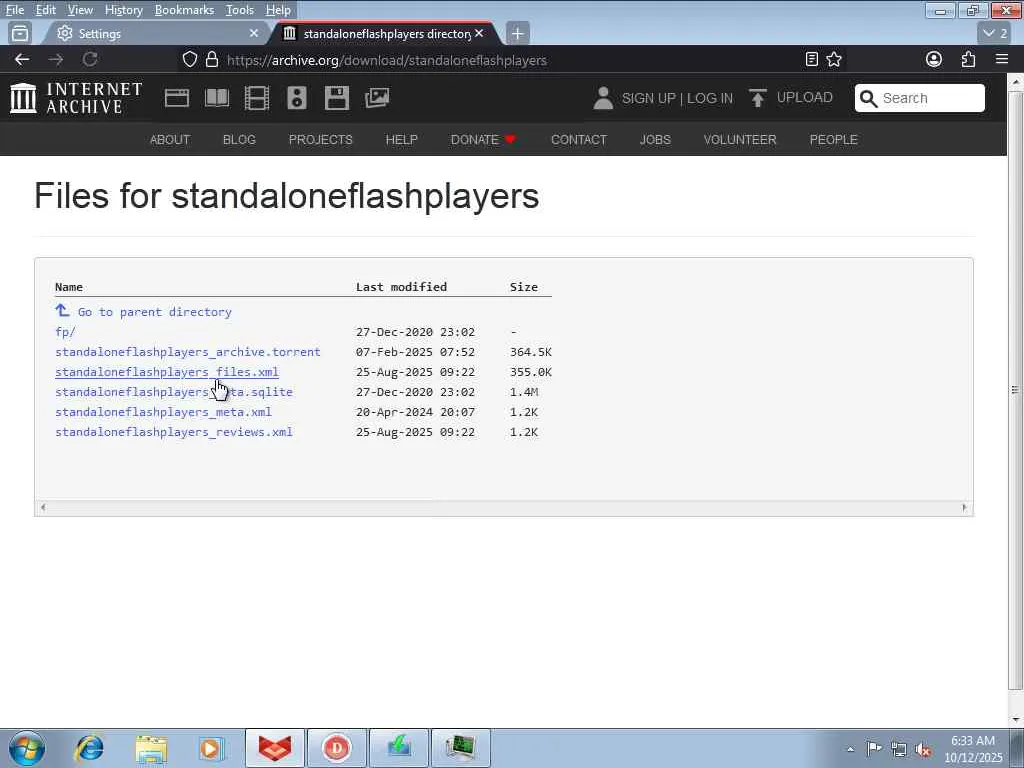Open the Tools menu
Viewport: 1024px width, 768px height.
pyautogui.click(x=240, y=10)
